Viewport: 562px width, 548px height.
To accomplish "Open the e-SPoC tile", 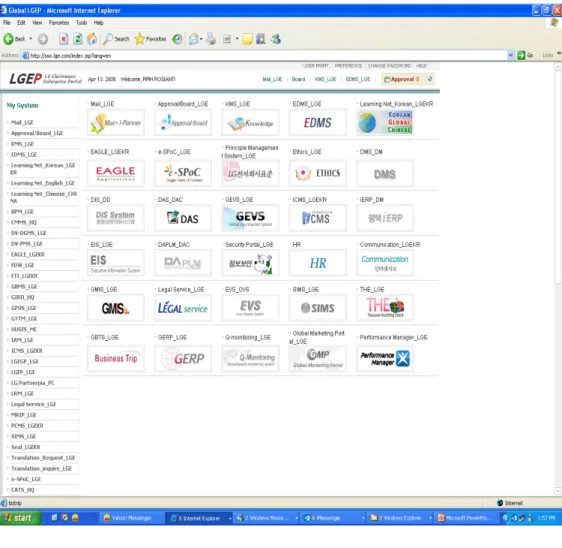I will tap(183, 173).
